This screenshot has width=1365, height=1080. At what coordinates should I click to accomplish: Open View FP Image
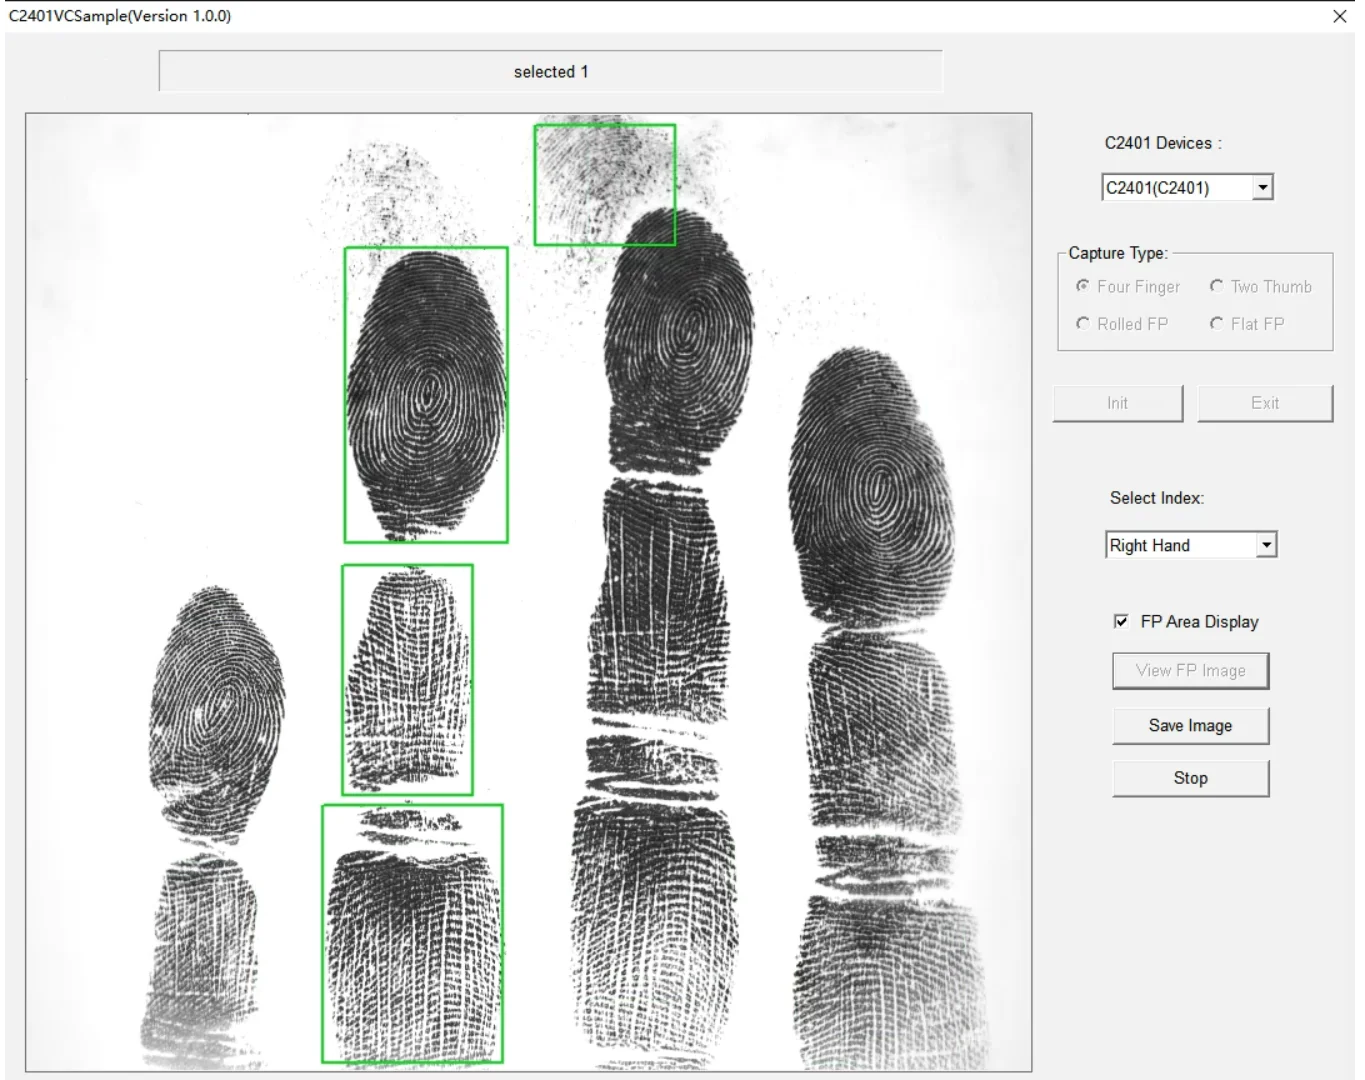pos(1190,670)
